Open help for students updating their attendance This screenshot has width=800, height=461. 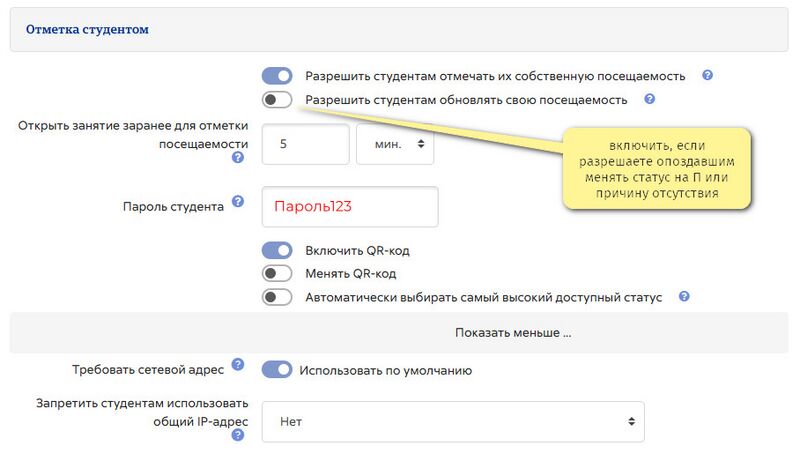tap(649, 99)
